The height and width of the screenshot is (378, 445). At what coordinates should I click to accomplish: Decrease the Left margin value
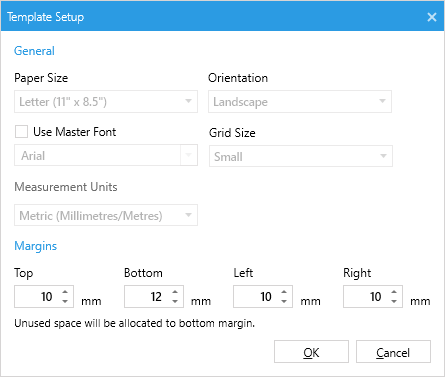pyautogui.click(x=284, y=301)
